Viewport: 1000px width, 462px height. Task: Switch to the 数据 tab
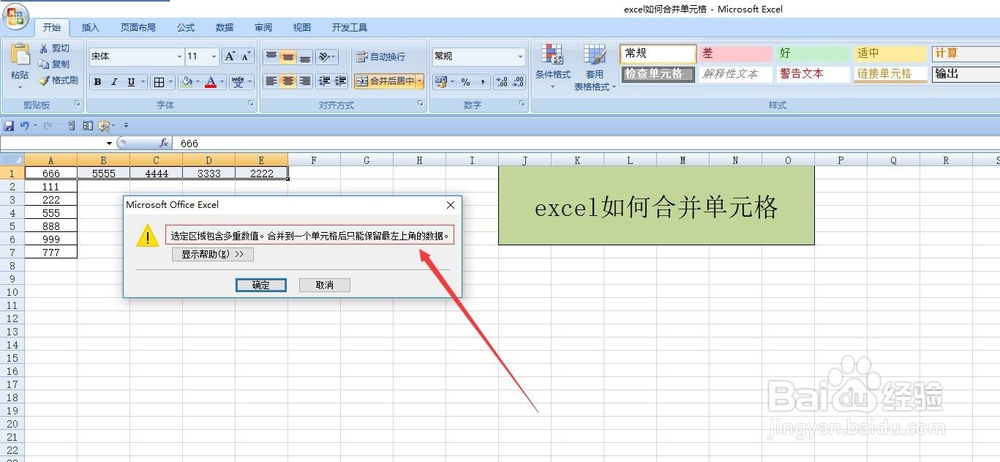tap(224, 27)
